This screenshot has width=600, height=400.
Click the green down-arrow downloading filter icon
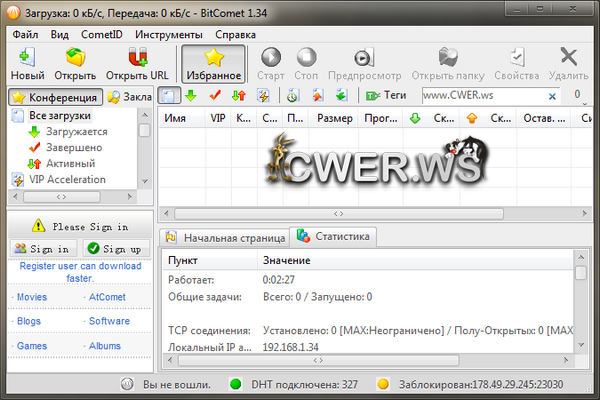191,95
